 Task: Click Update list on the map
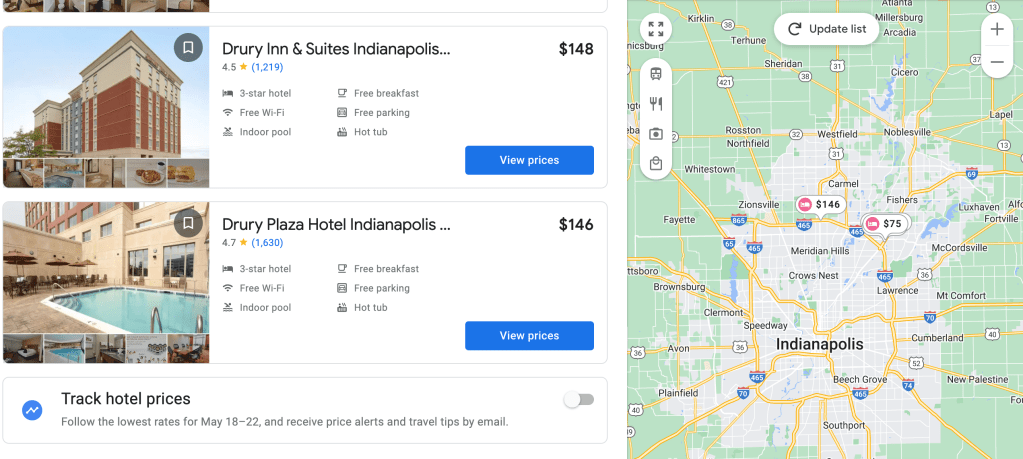(x=826, y=29)
